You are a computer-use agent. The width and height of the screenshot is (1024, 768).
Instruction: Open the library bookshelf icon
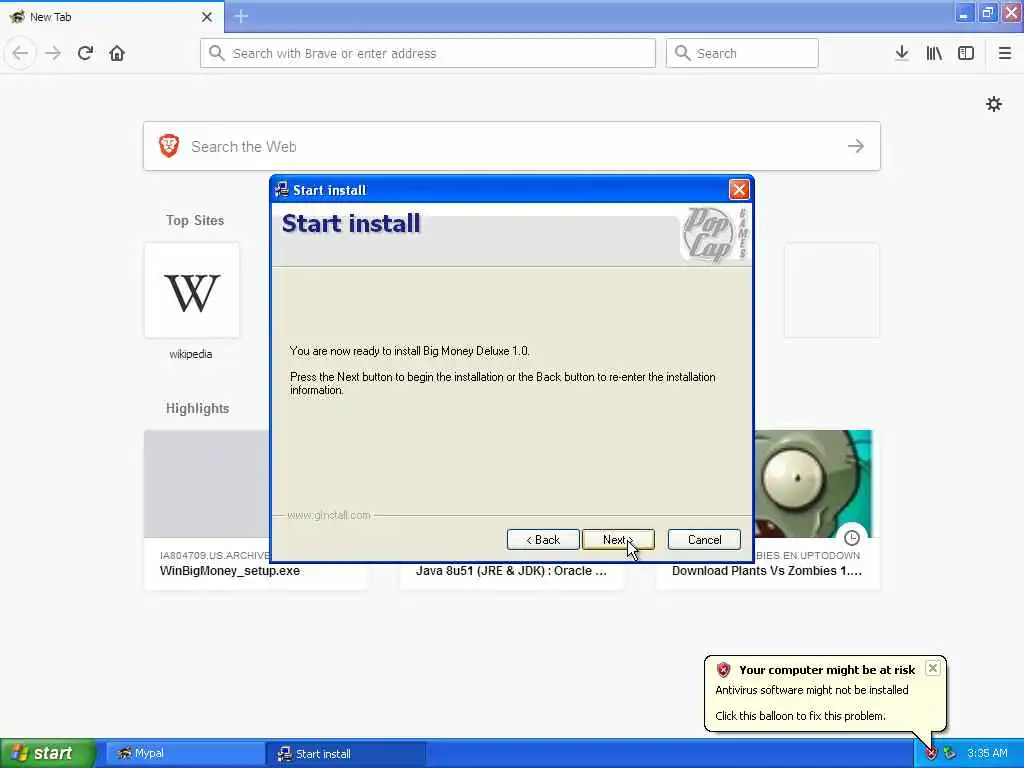click(x=934, y=53)
